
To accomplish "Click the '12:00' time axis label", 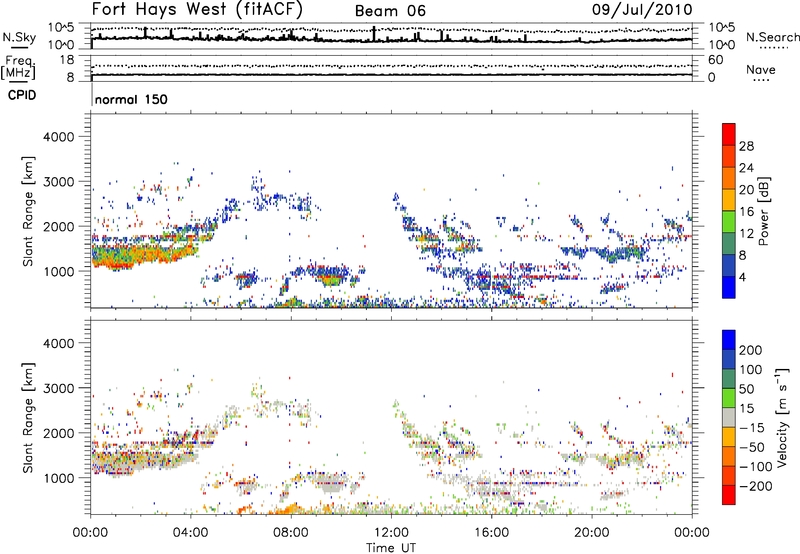I will (x=391, y=533).
